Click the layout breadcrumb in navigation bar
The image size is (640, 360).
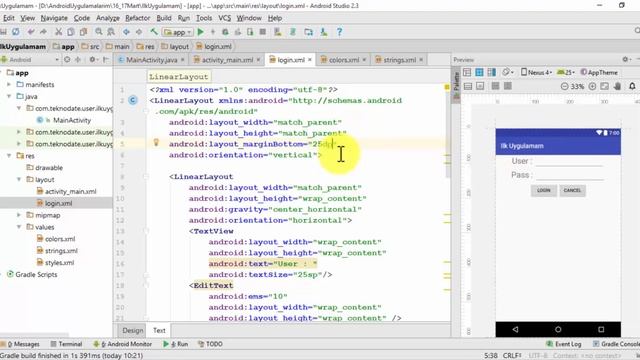pyautogui.click(x=175, y=47)
